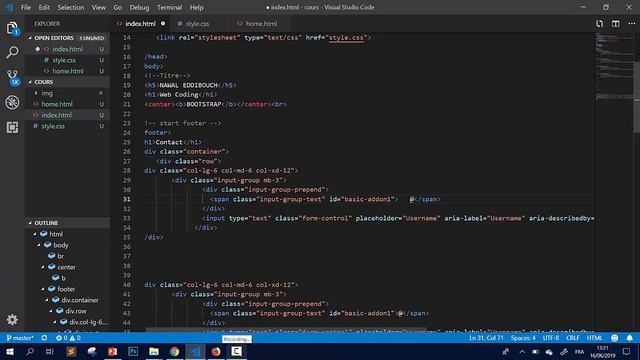The width and height of the screenshot is (640, 360).
Task: Change encoding via UTF-8 status item
Action: (x=551, y=338)
